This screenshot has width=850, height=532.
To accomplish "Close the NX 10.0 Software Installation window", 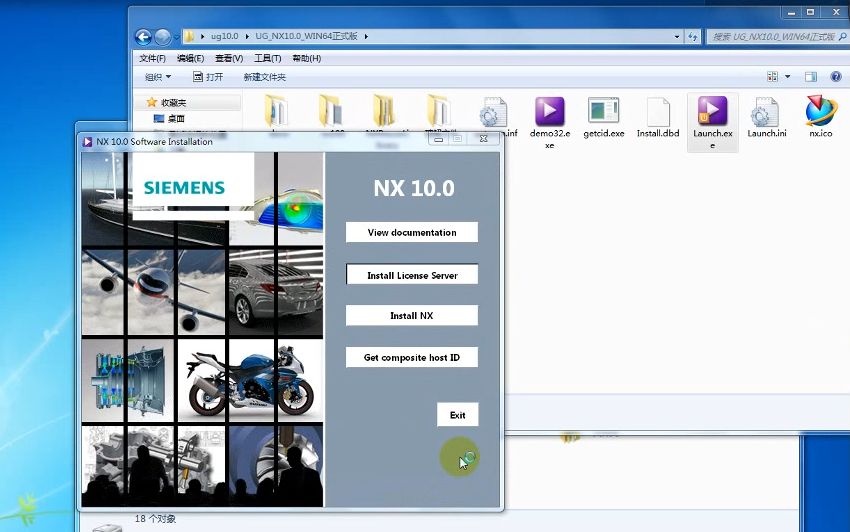I will pyautogui.click(x=484, y=139).
